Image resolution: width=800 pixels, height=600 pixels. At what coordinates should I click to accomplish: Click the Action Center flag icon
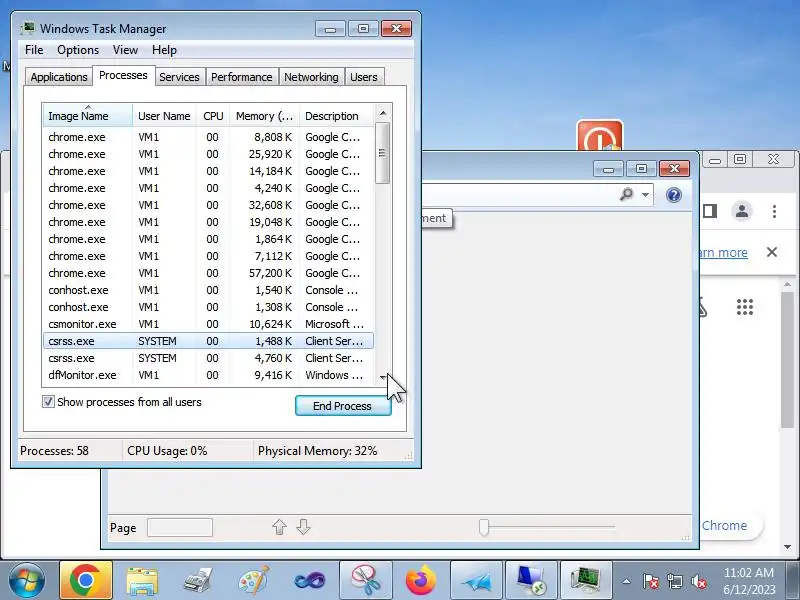point(651,581)
